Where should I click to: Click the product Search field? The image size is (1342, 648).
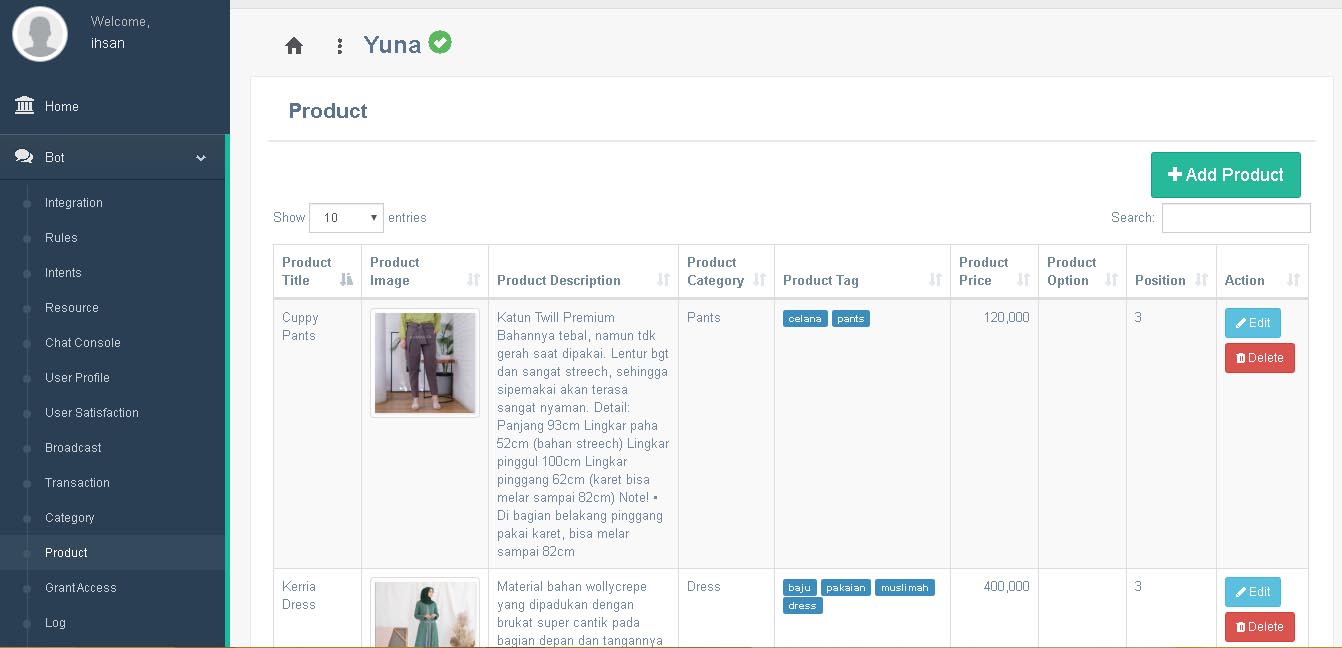[x=1235, y=218]
